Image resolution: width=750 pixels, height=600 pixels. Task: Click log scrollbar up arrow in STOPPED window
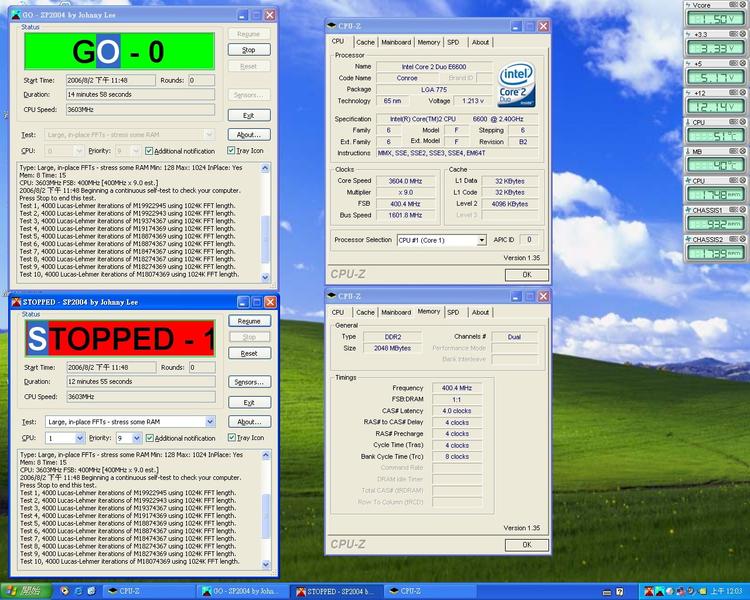pyautogui.click(x=266, y=455)
